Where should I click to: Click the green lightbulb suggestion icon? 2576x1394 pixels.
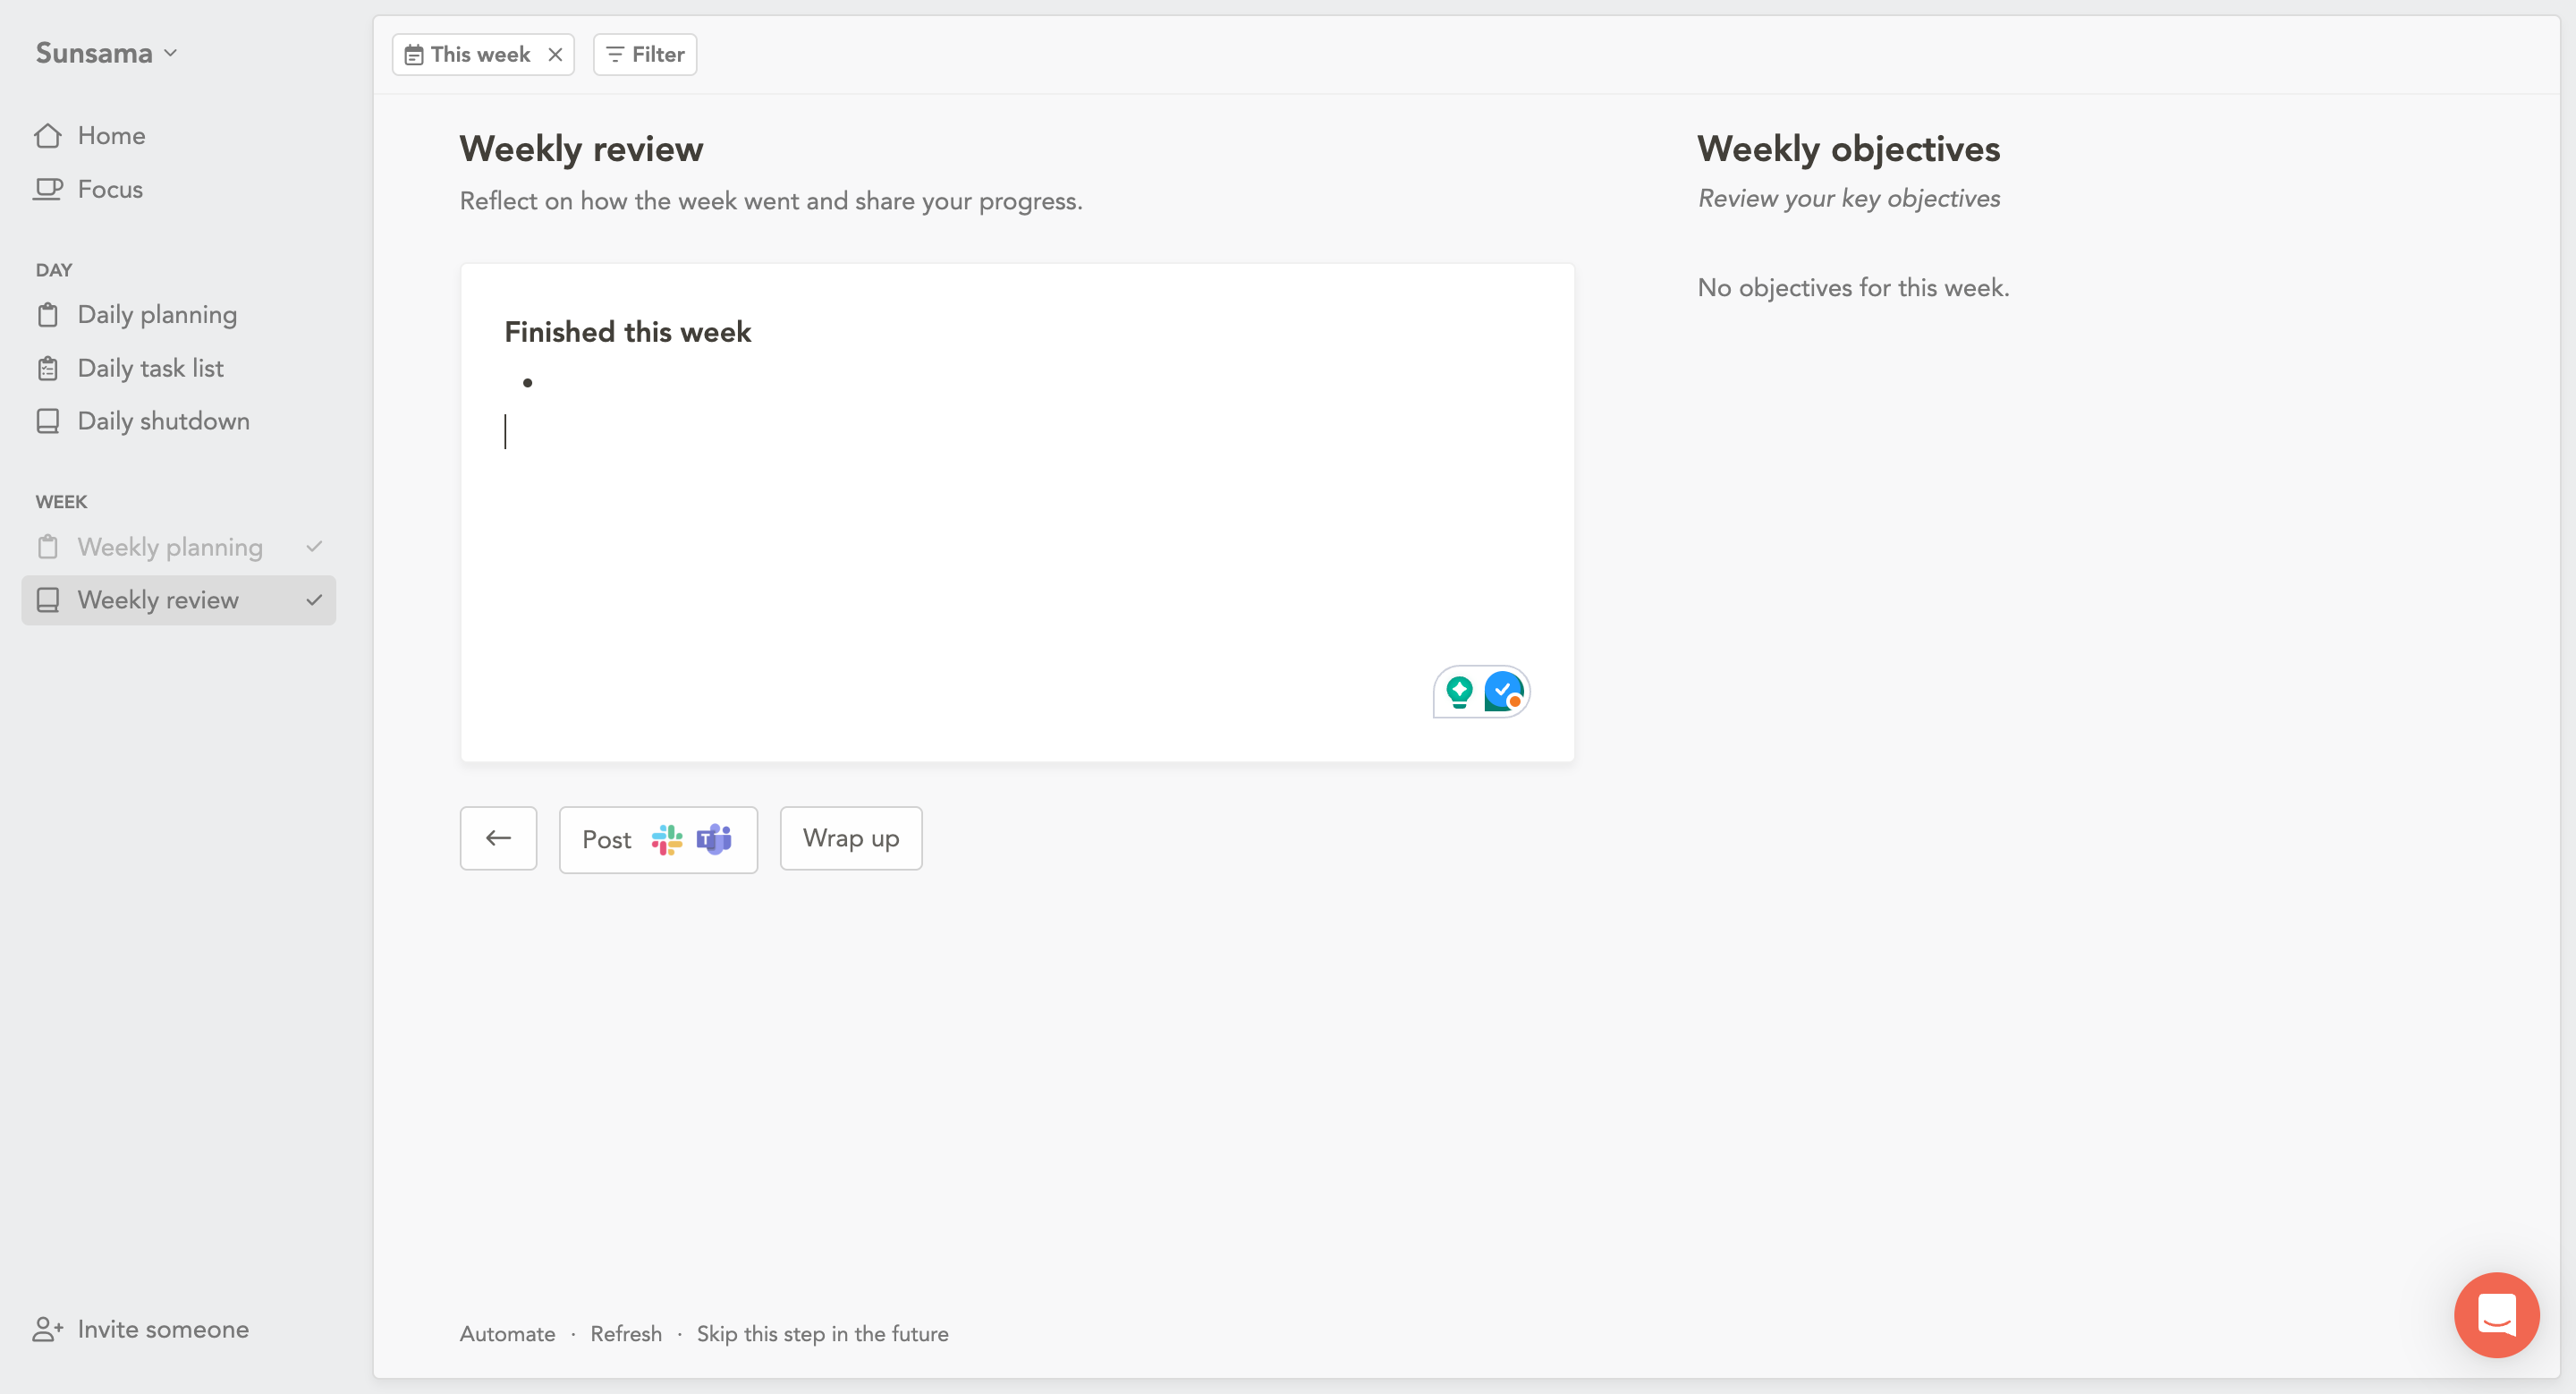click(1459, 692)
